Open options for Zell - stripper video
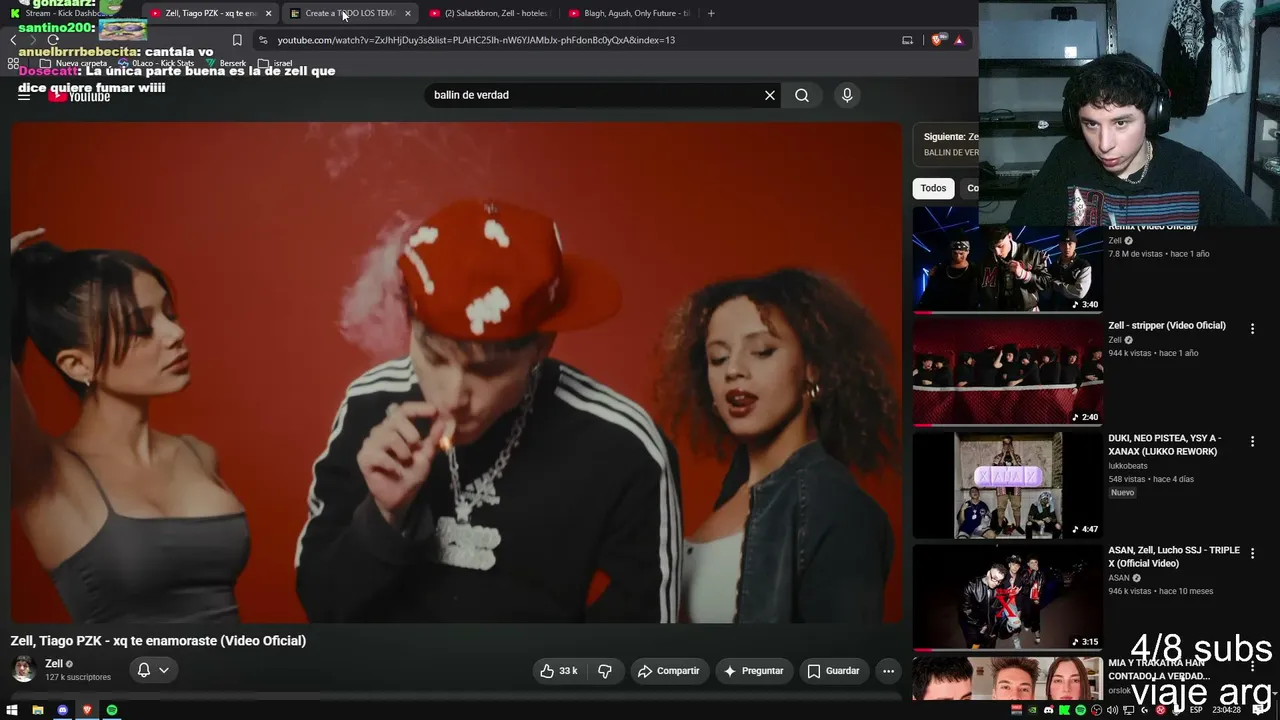The width and height of the screenshot is (1280, 720). pos(1252,328)
